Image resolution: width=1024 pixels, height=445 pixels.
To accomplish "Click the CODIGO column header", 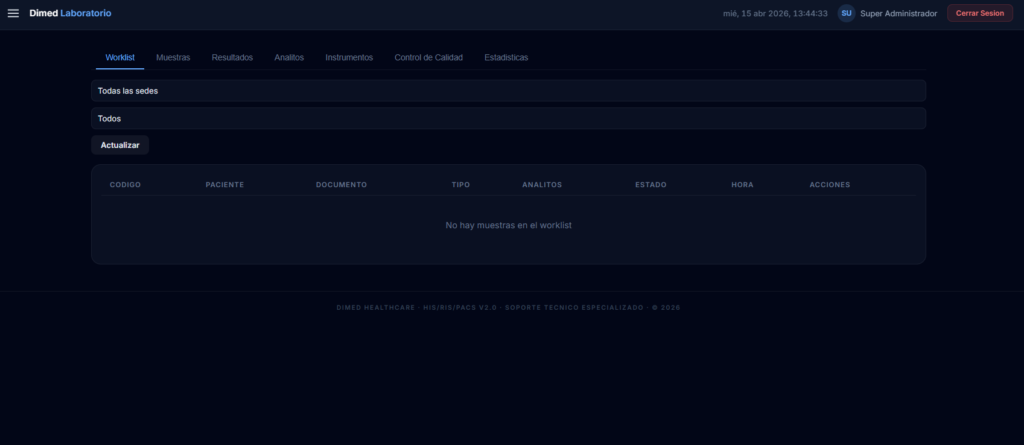I will [x=125, y=185].
